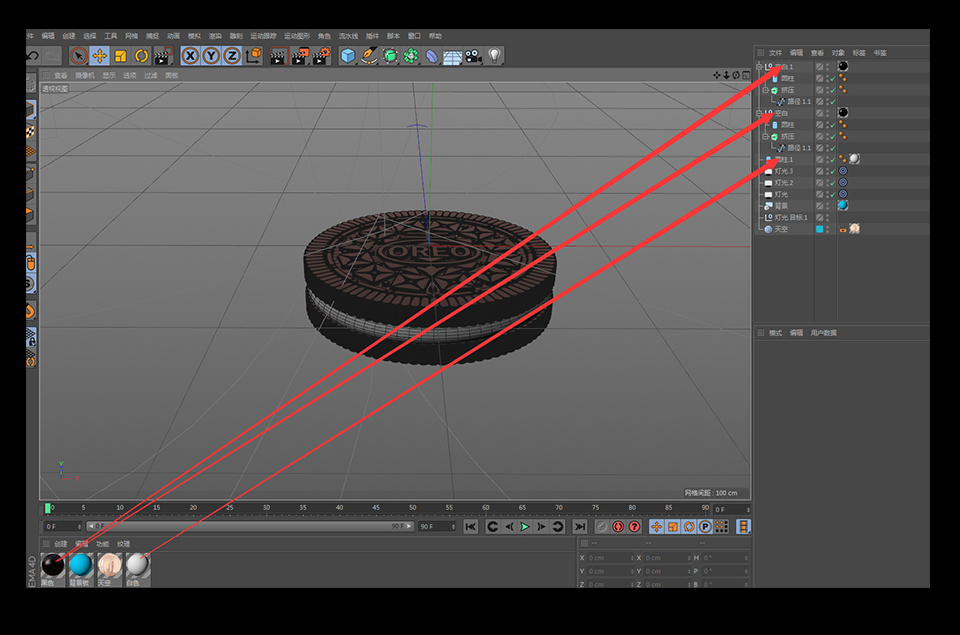Open the green subdivision generator icon

point(389,56)
